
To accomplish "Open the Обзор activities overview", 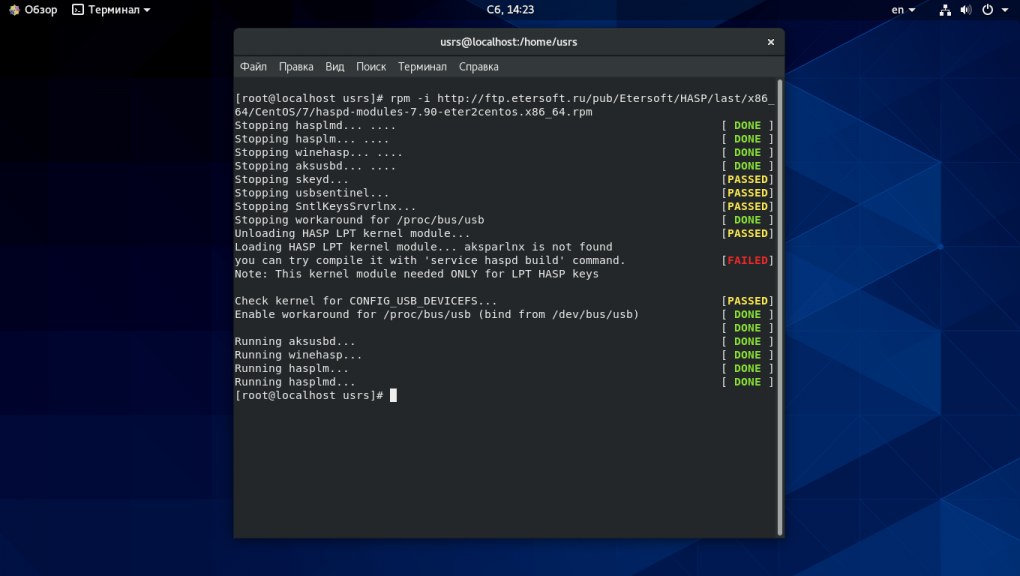I will [x=33, y=10].
